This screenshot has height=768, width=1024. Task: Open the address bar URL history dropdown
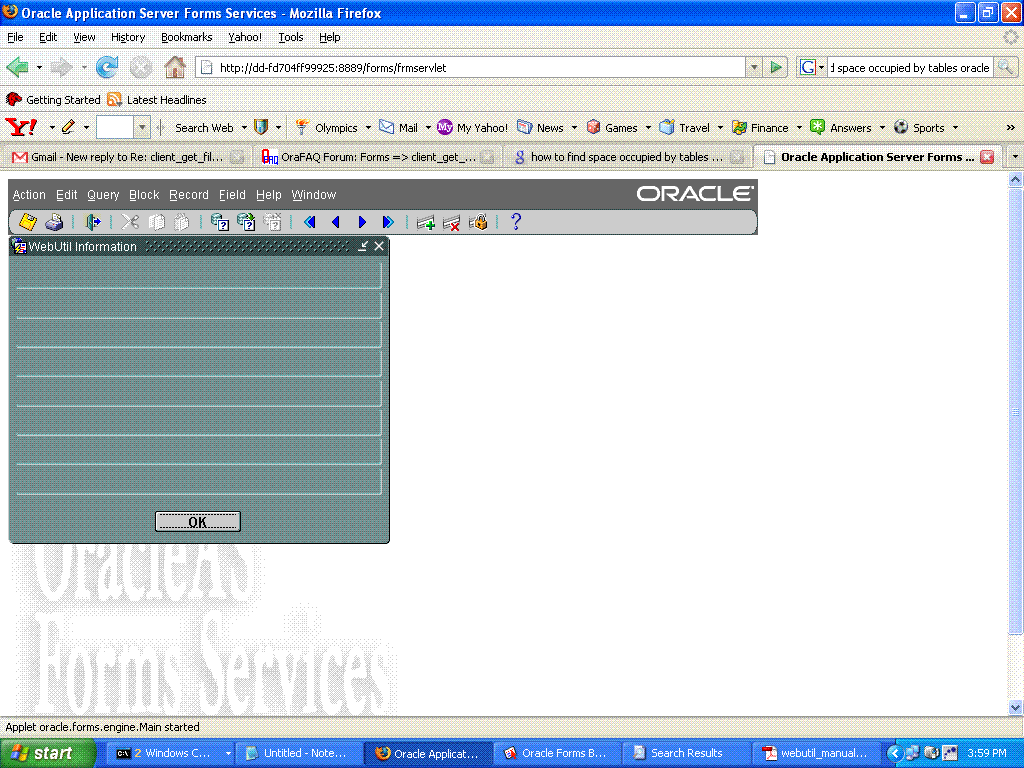click(x=753, y=68)
